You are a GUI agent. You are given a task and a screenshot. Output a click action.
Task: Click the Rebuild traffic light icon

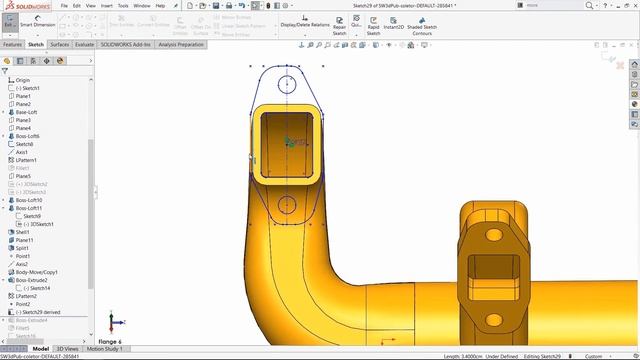point(268,6)
